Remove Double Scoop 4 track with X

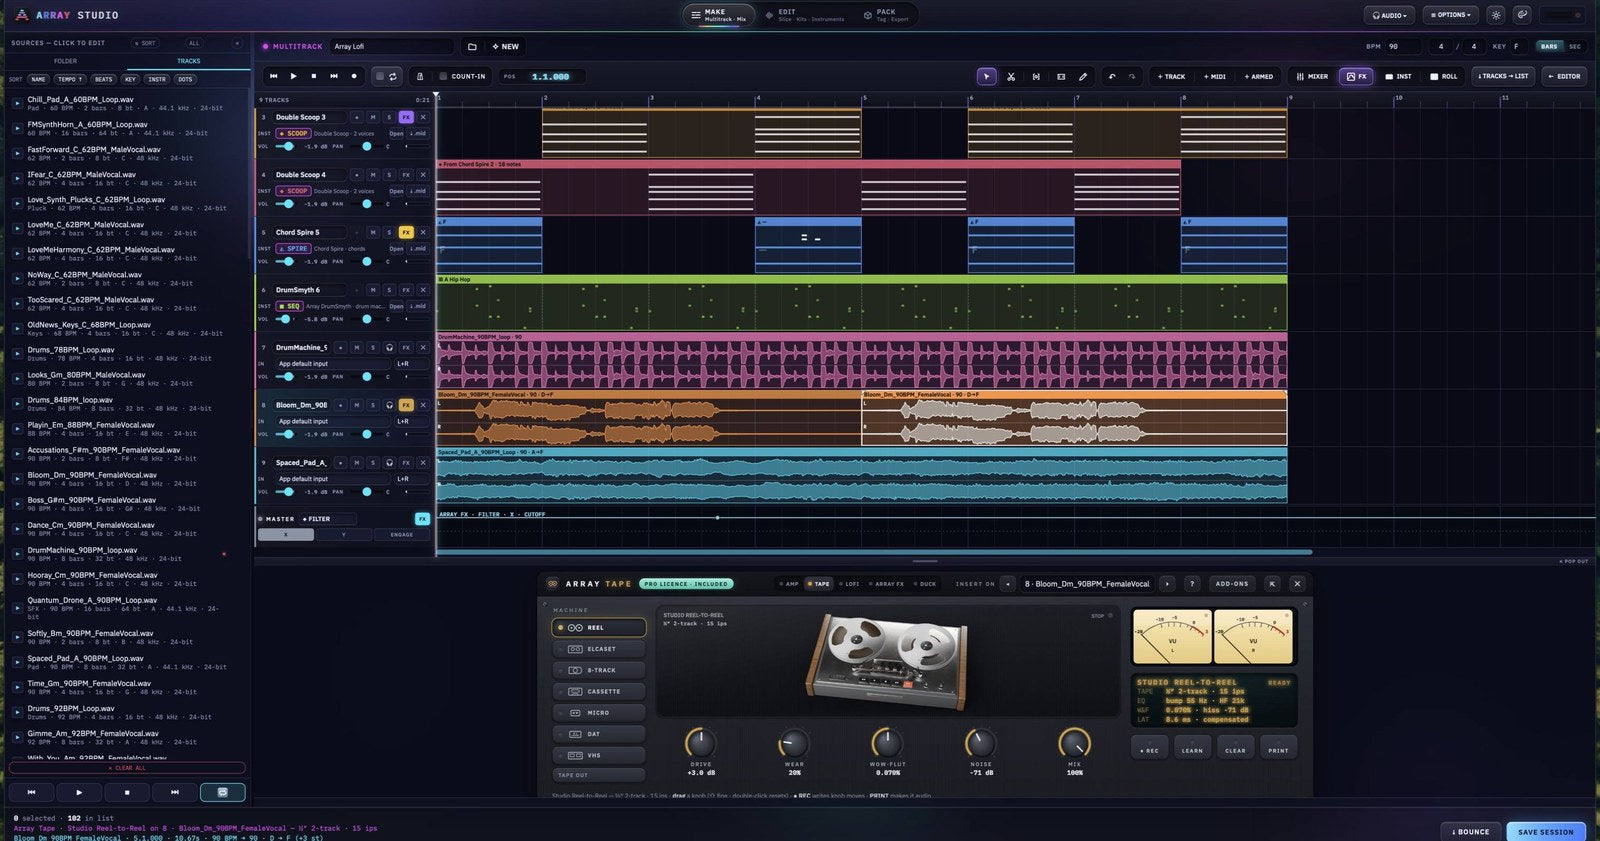423,175
